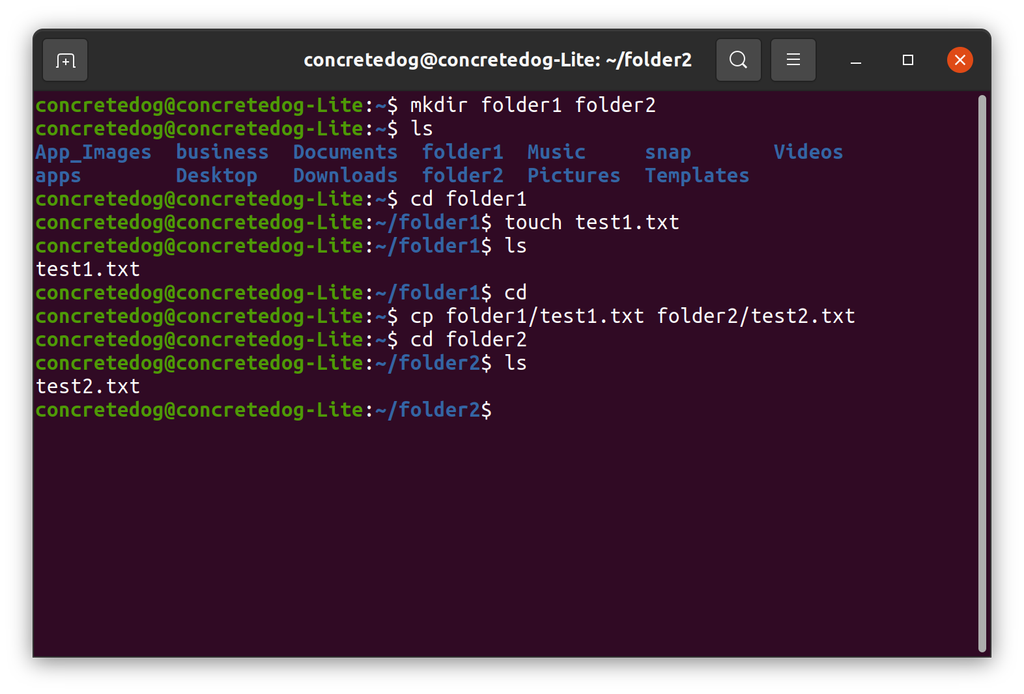Screen dimensions: 1024x694
Task: Select the test2.txt filename output
Action: 87,386
